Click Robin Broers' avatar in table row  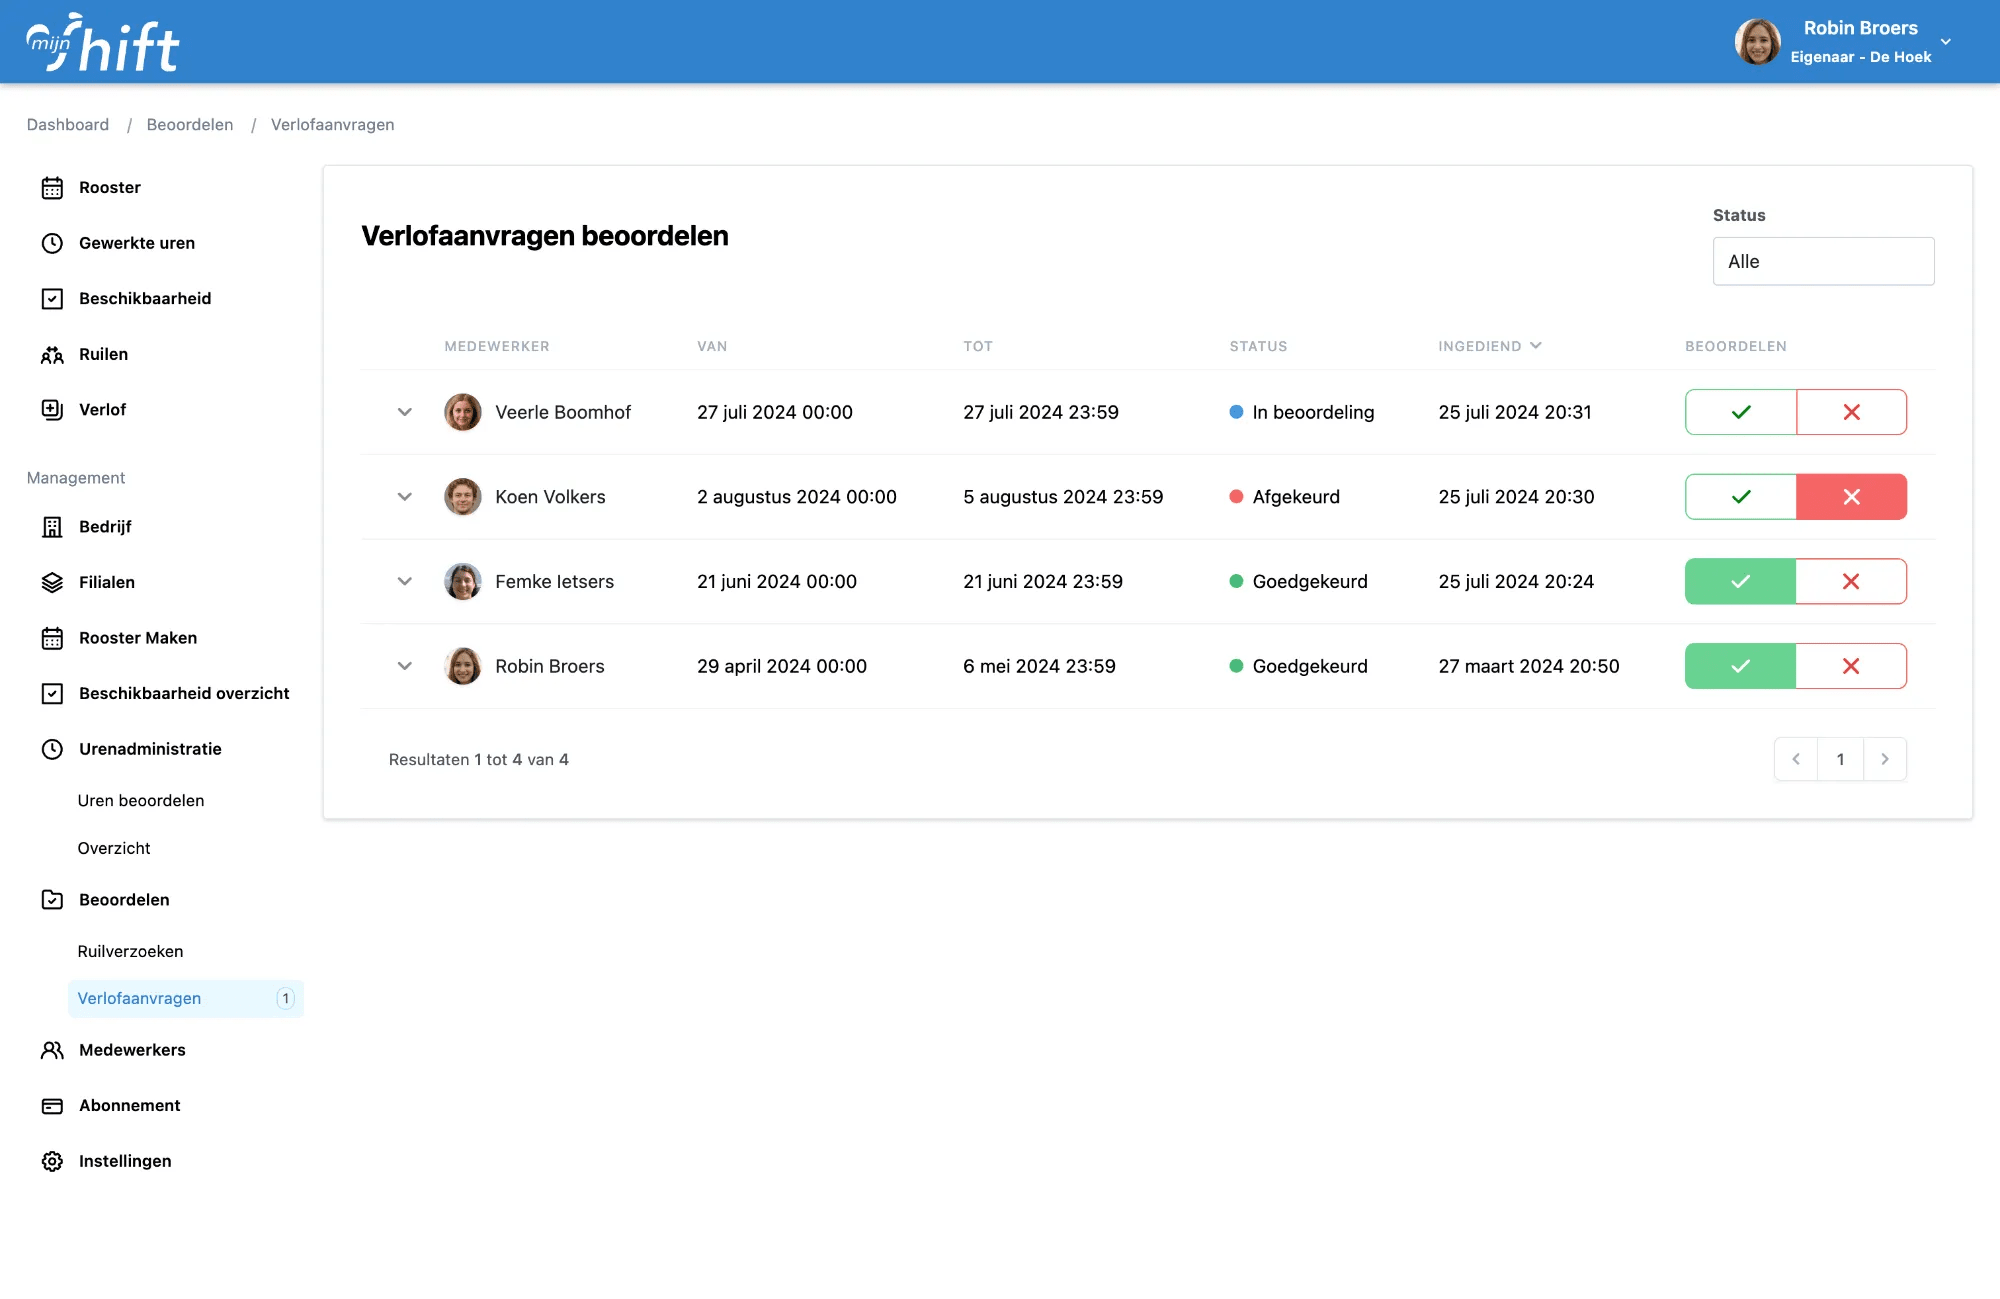coord(462,666)
